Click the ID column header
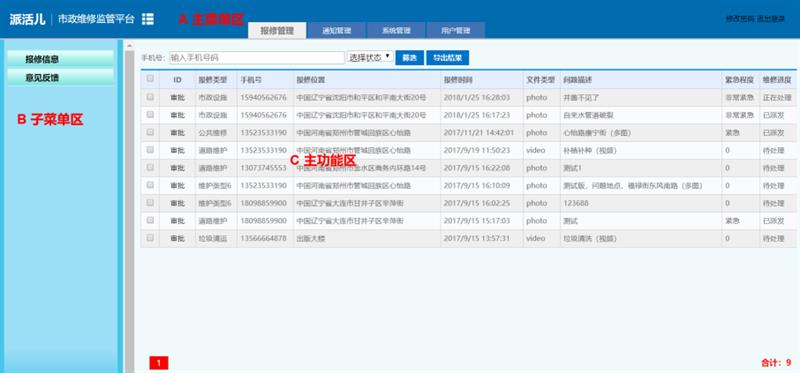 tap(178, 80)
